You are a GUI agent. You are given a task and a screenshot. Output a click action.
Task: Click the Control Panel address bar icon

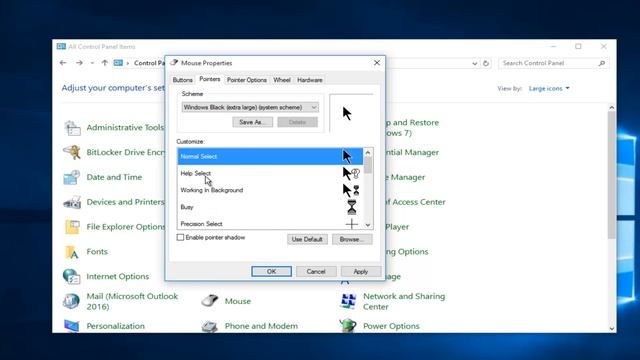[x=118, y=63]
